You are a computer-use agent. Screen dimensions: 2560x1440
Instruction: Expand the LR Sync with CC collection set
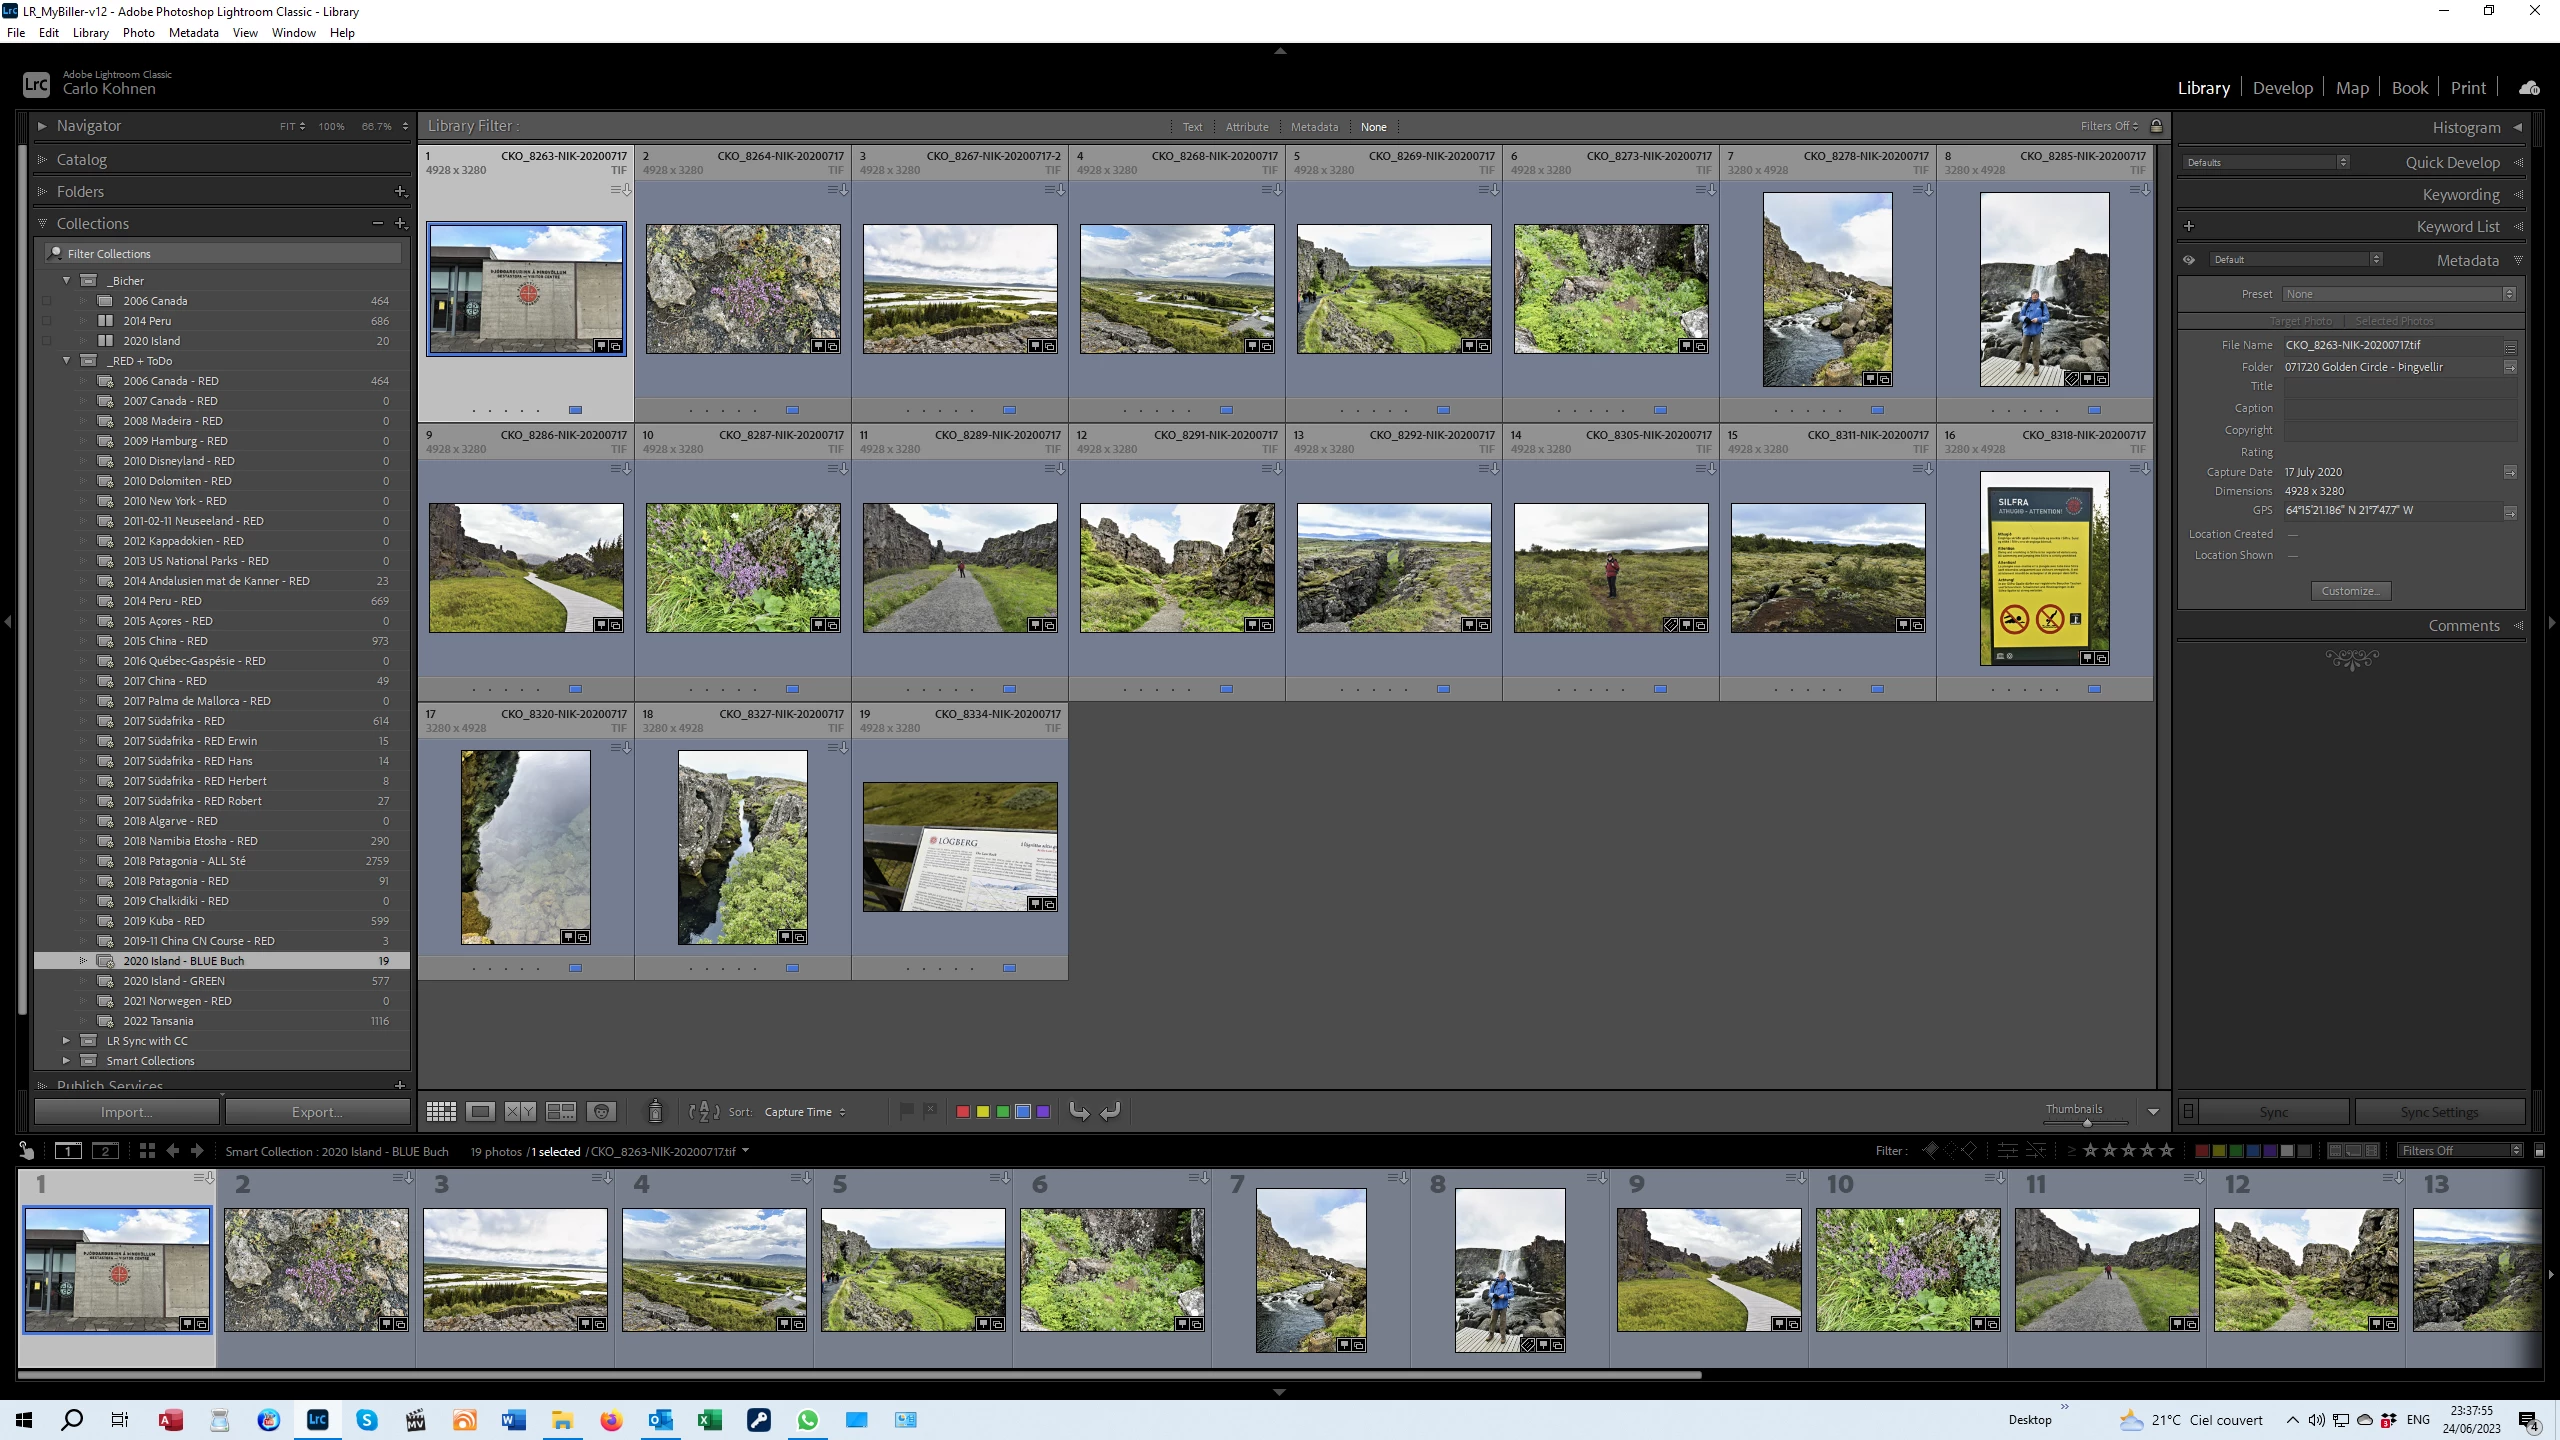point(66,1041)
